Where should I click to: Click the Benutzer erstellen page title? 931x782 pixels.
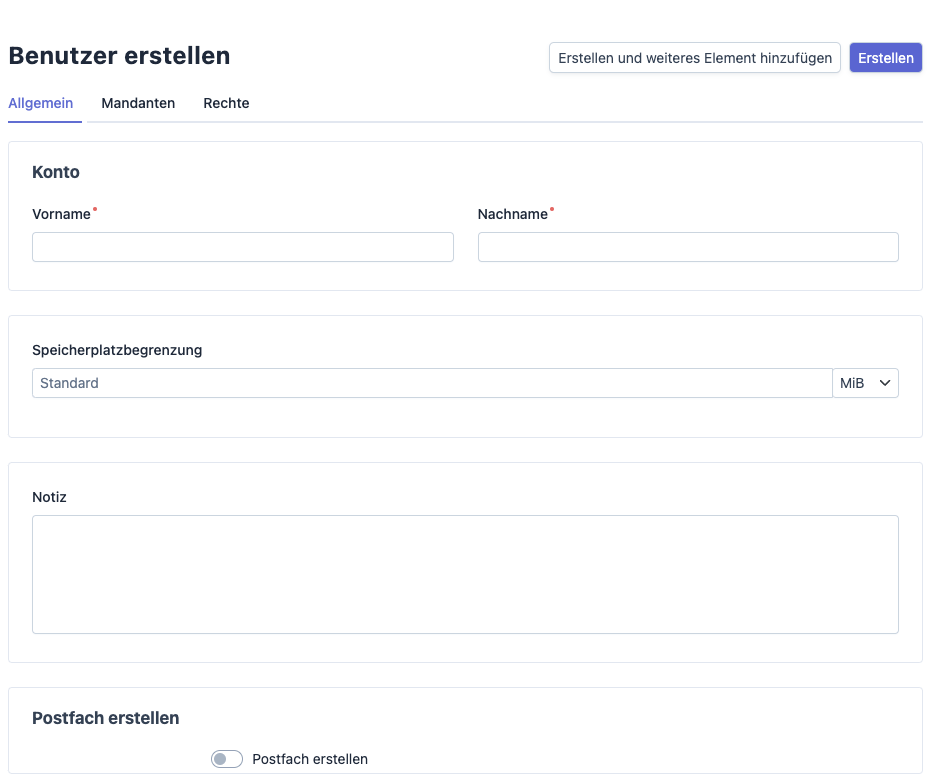coord(119,56)
